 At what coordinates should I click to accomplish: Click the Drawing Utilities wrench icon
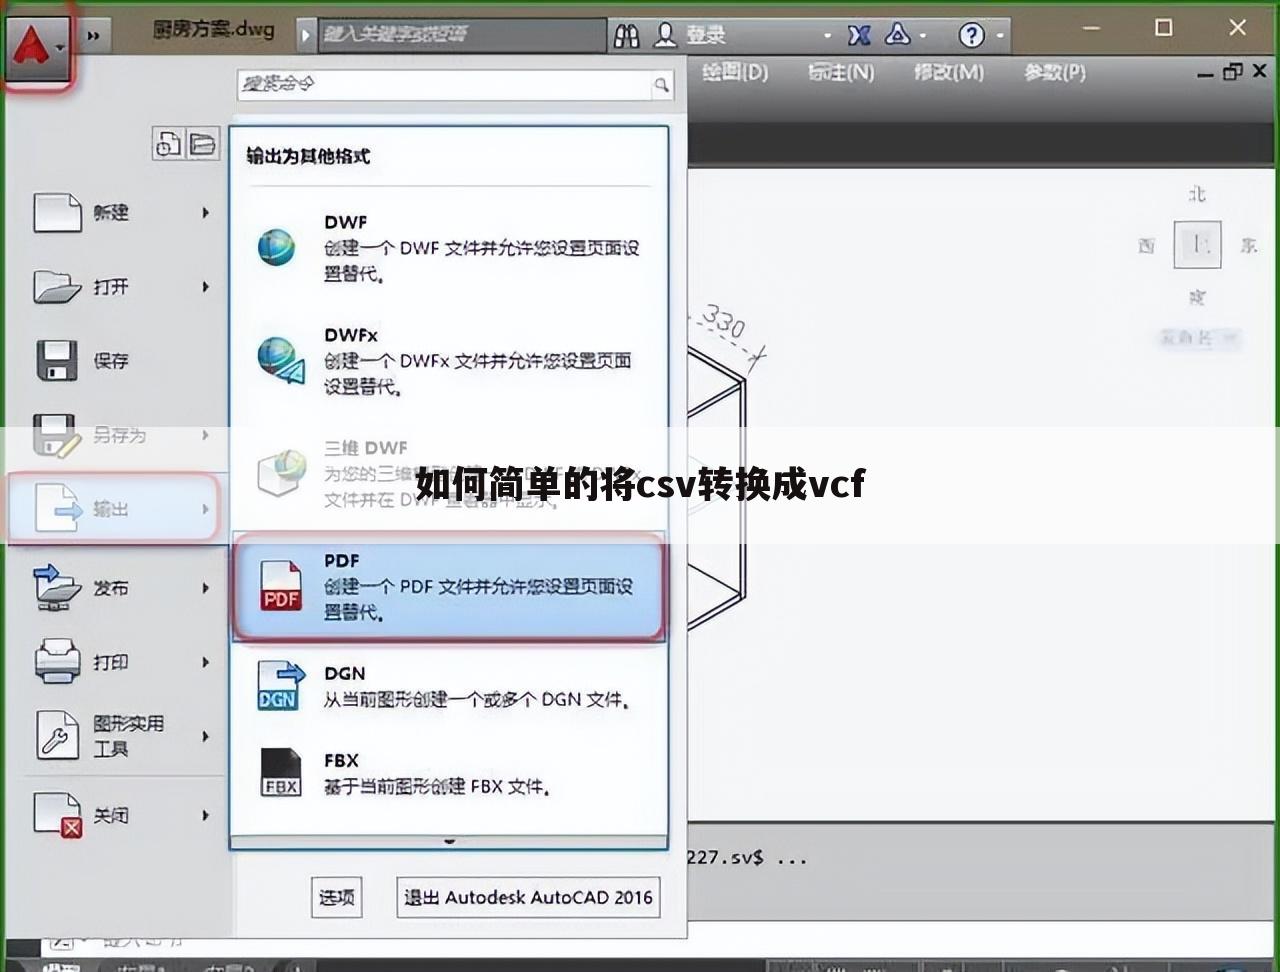click(x=57, y=735)
